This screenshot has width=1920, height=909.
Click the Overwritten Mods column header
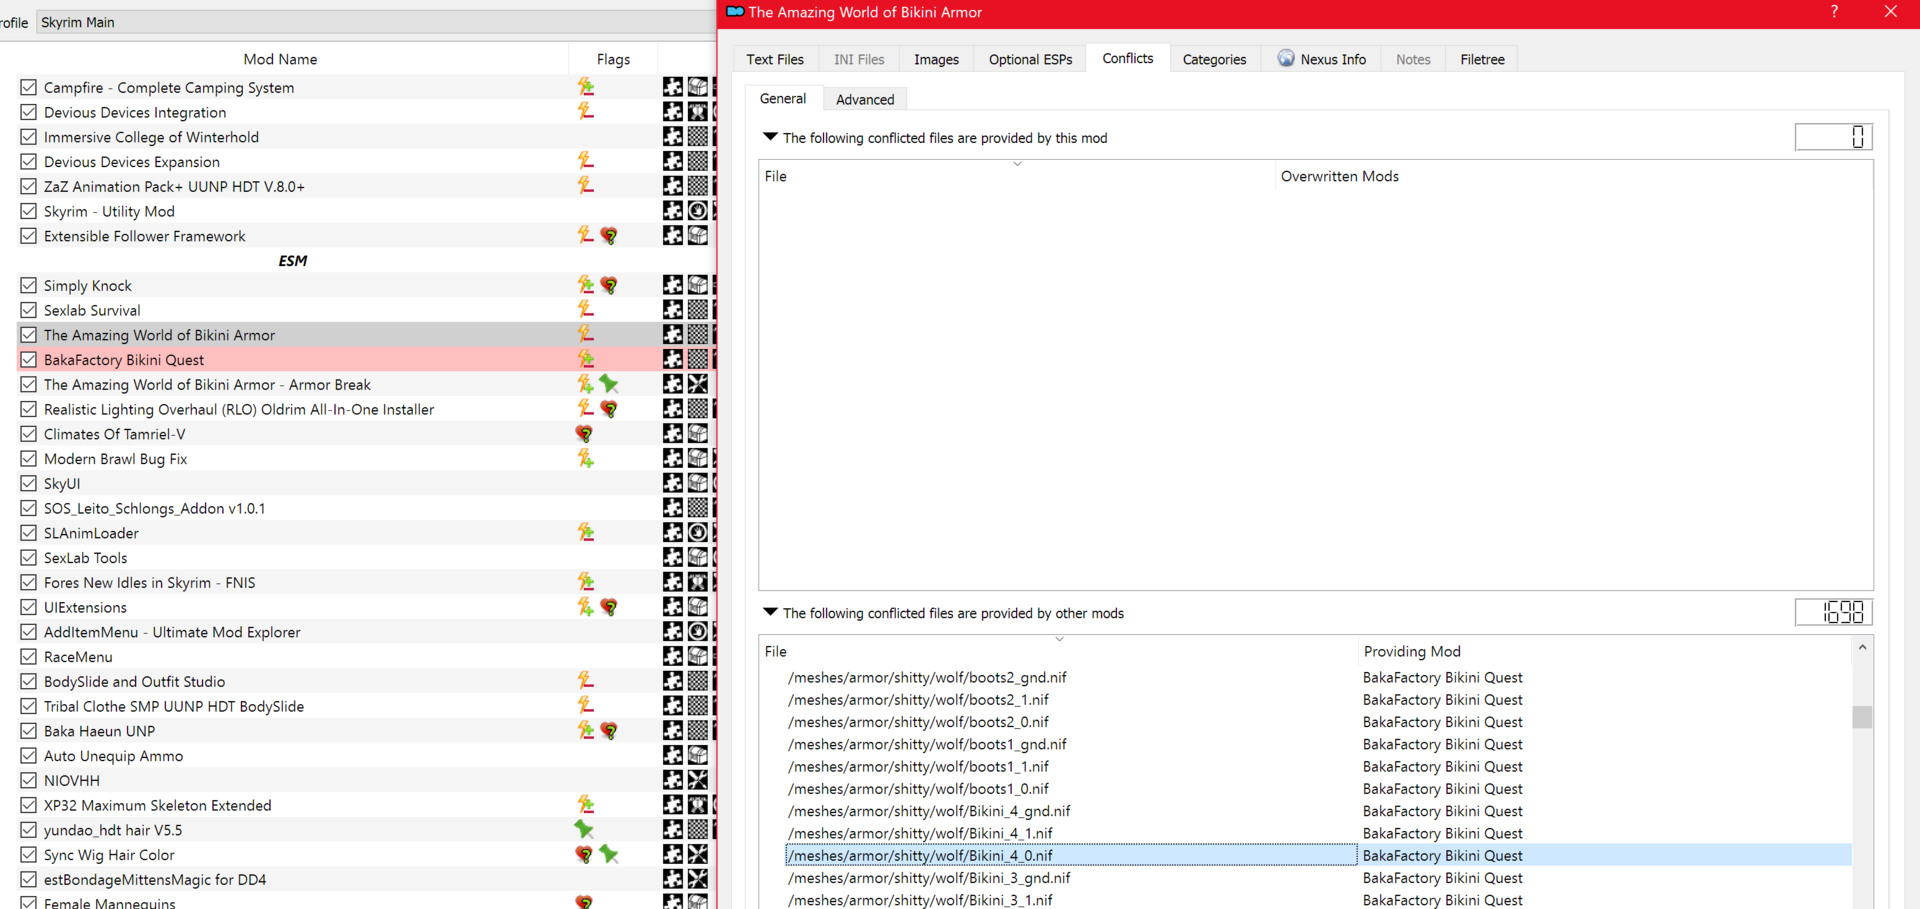[x=1573, y=176]
